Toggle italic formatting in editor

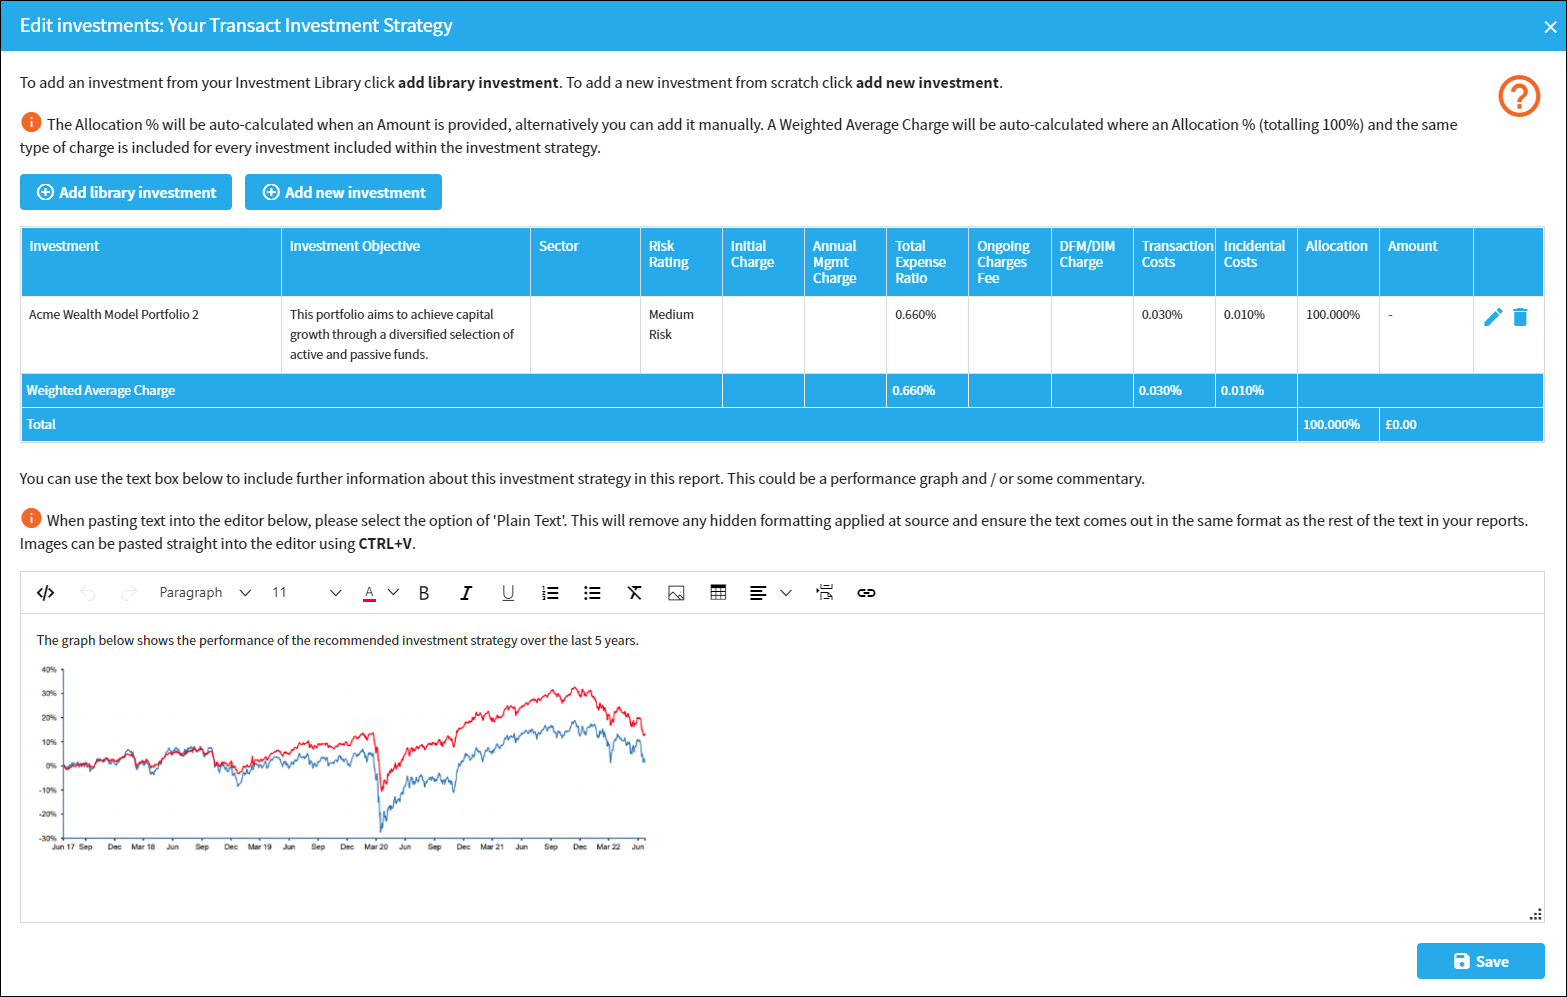click(x=466, y=593)
